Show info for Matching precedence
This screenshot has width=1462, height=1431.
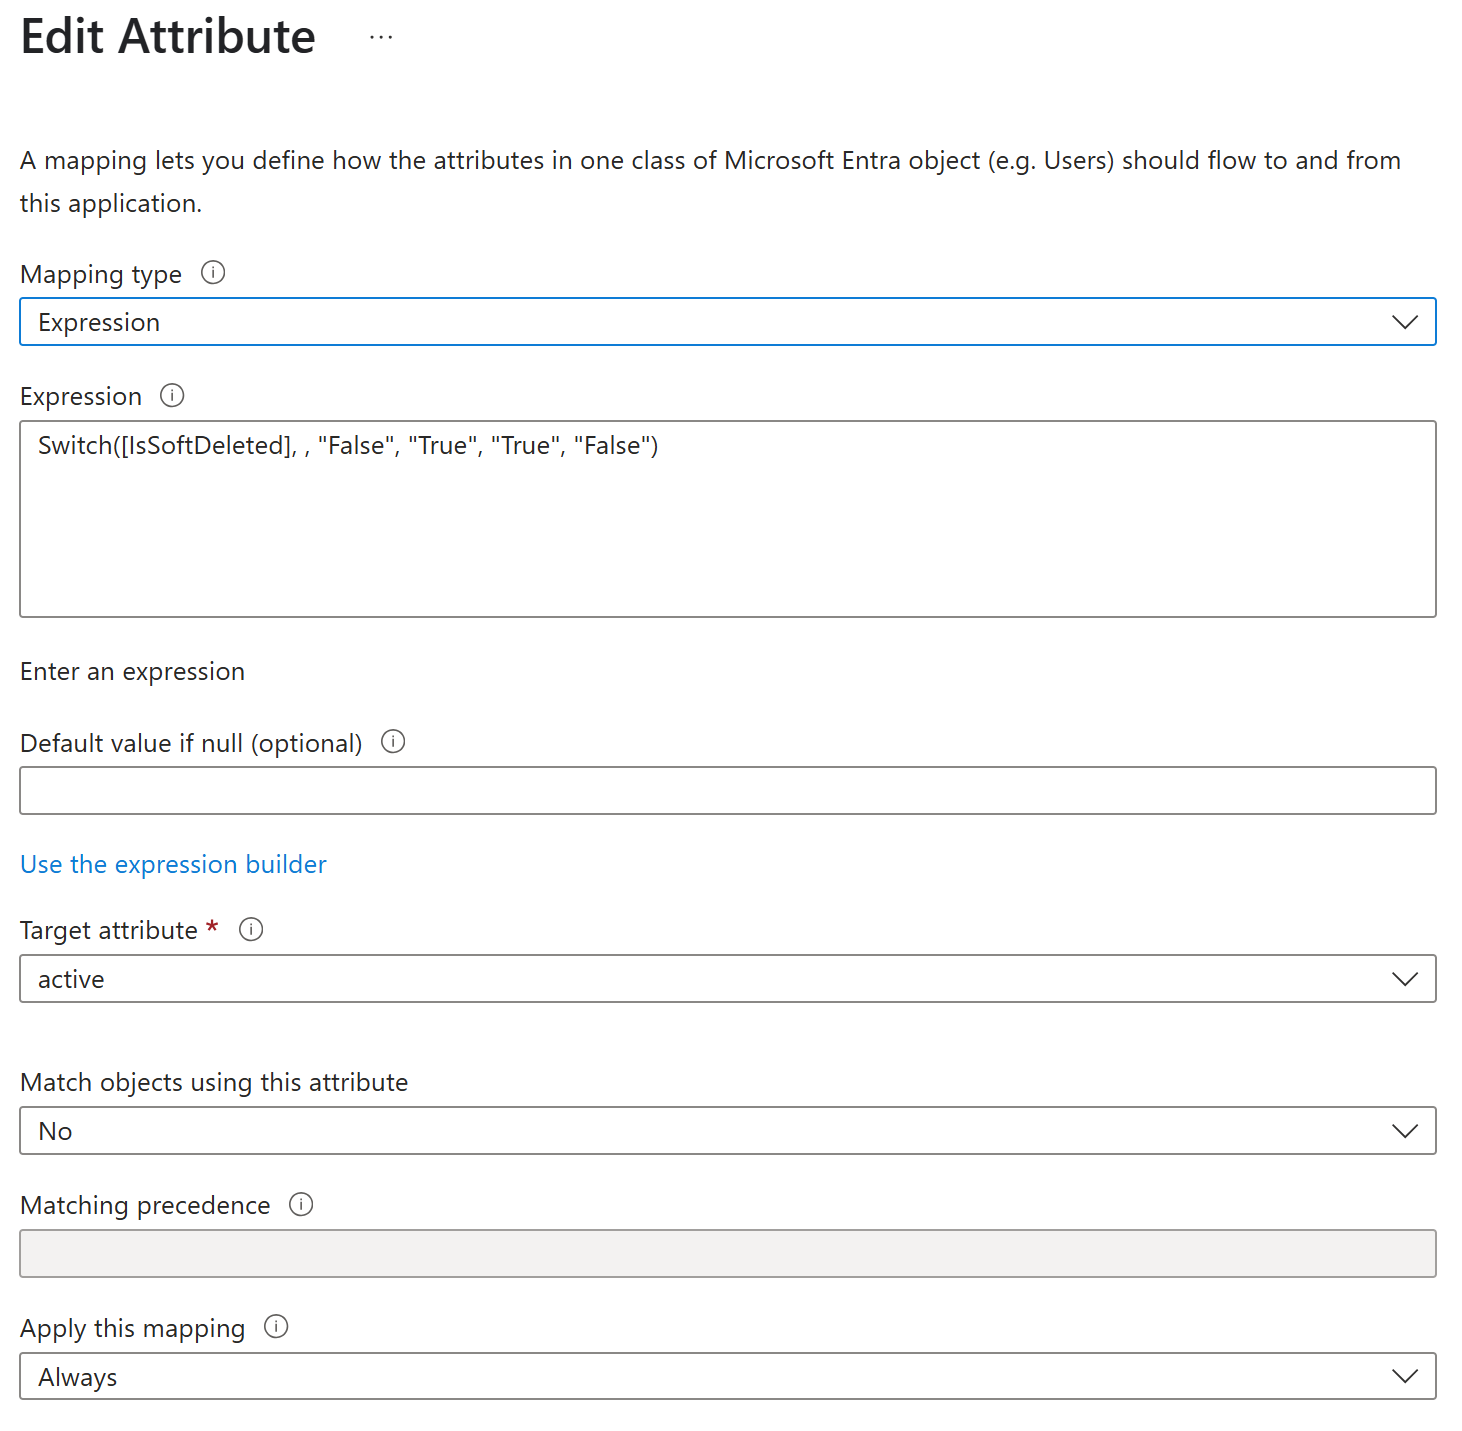pos(301,1204)
